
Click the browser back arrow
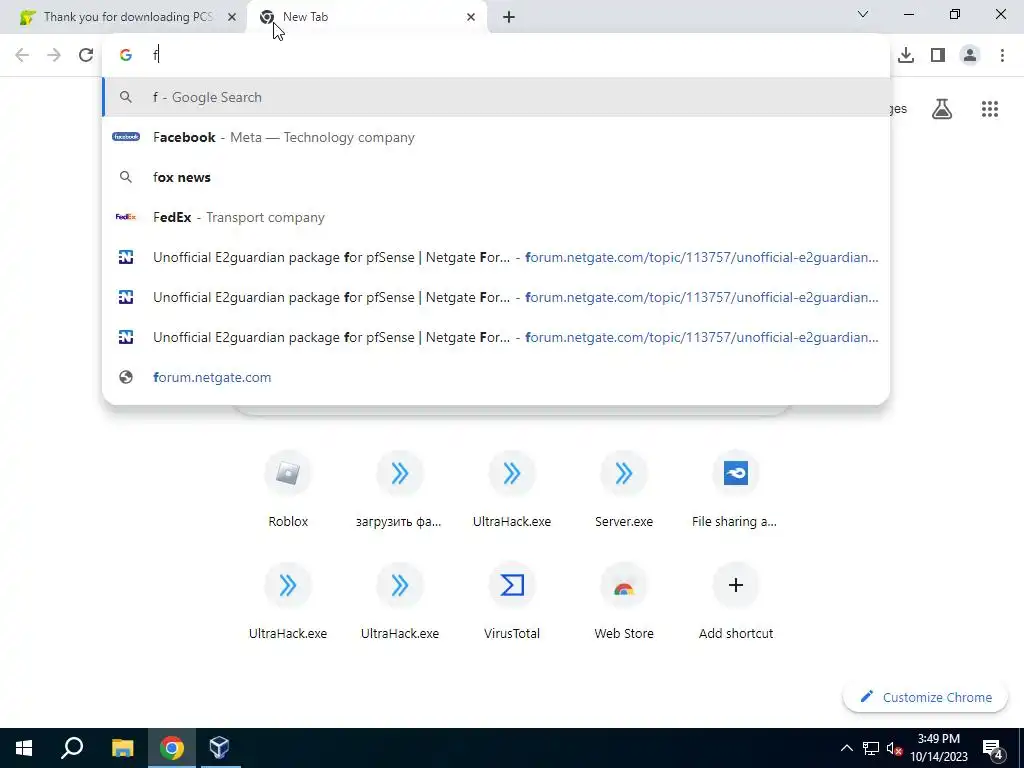coord(22,55)
